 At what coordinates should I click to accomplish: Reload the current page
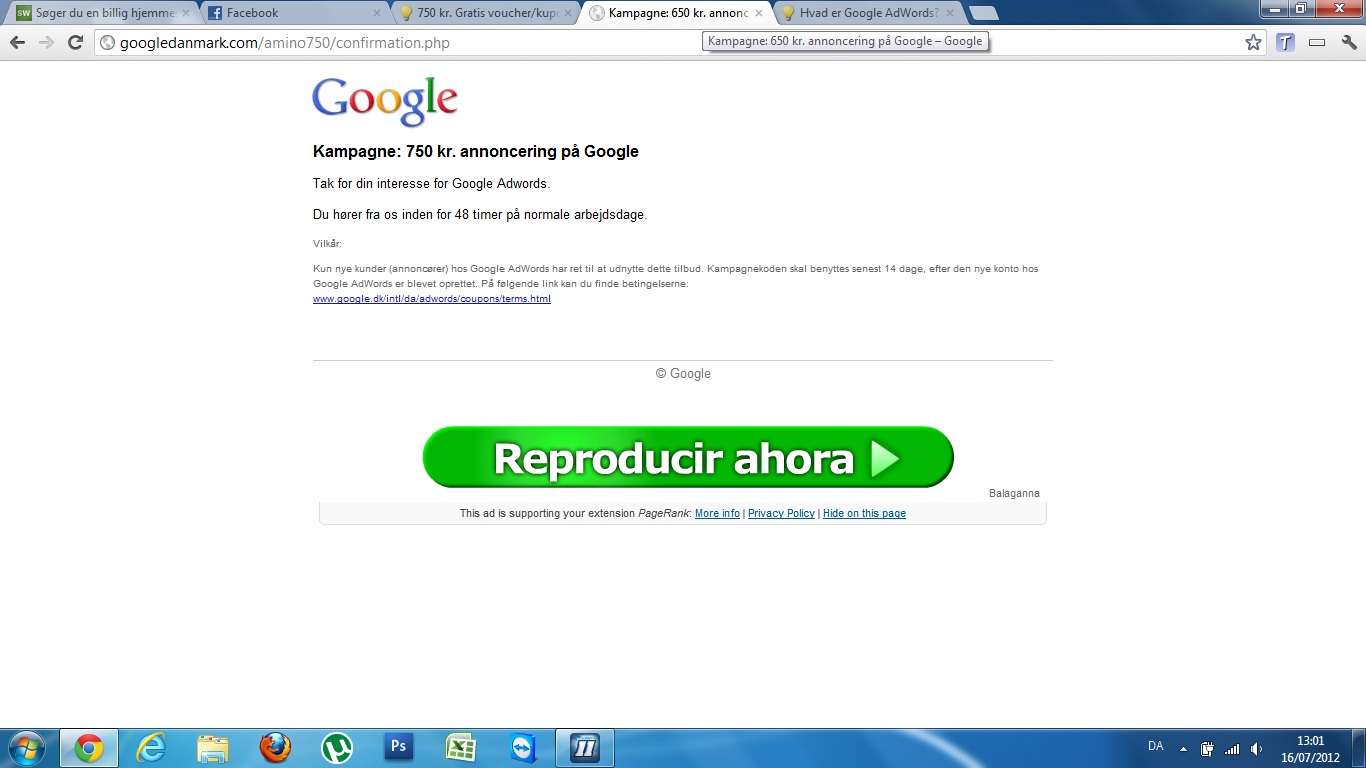75,42
